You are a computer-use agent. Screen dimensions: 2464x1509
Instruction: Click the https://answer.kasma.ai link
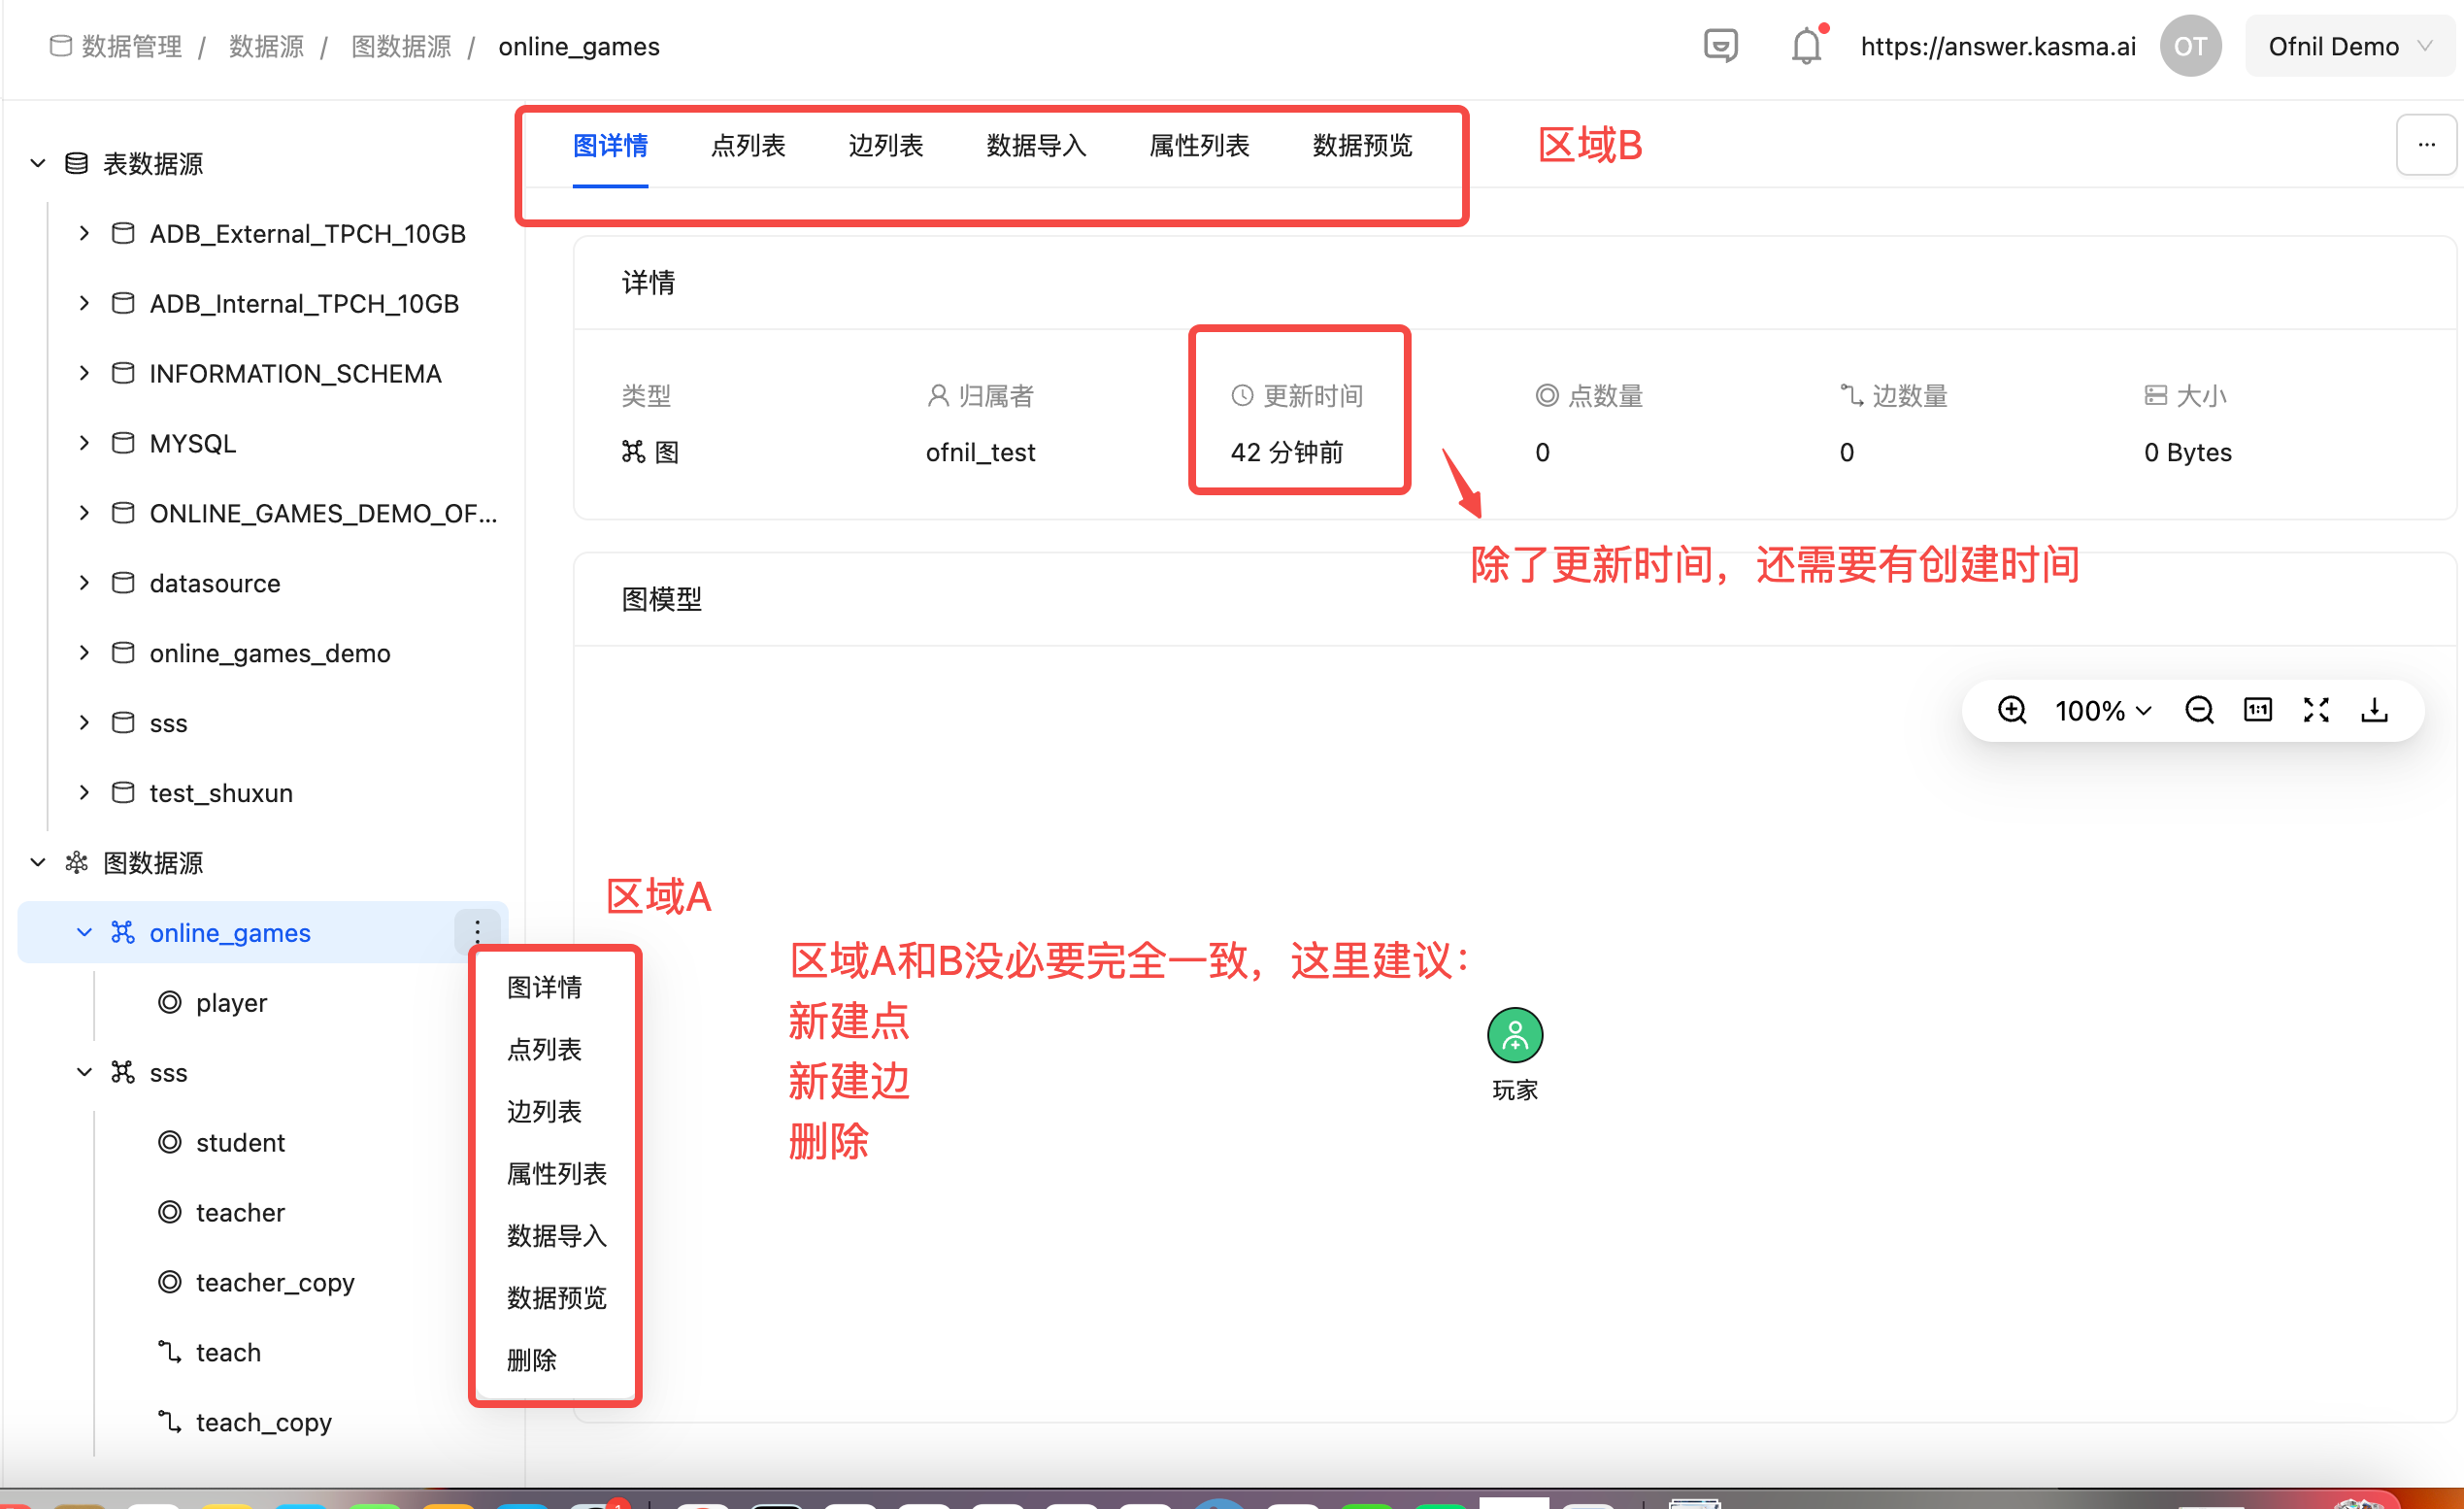pos(1998,46)
